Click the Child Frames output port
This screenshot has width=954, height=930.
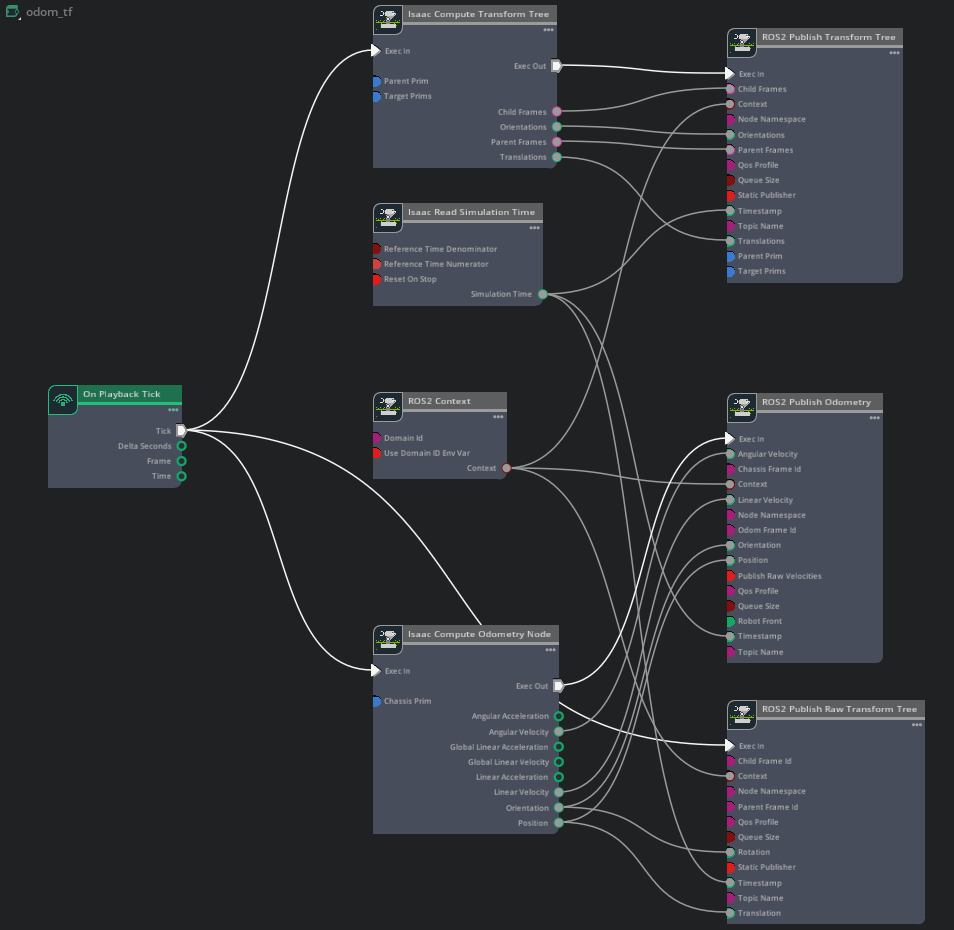(x=557, y=112)
